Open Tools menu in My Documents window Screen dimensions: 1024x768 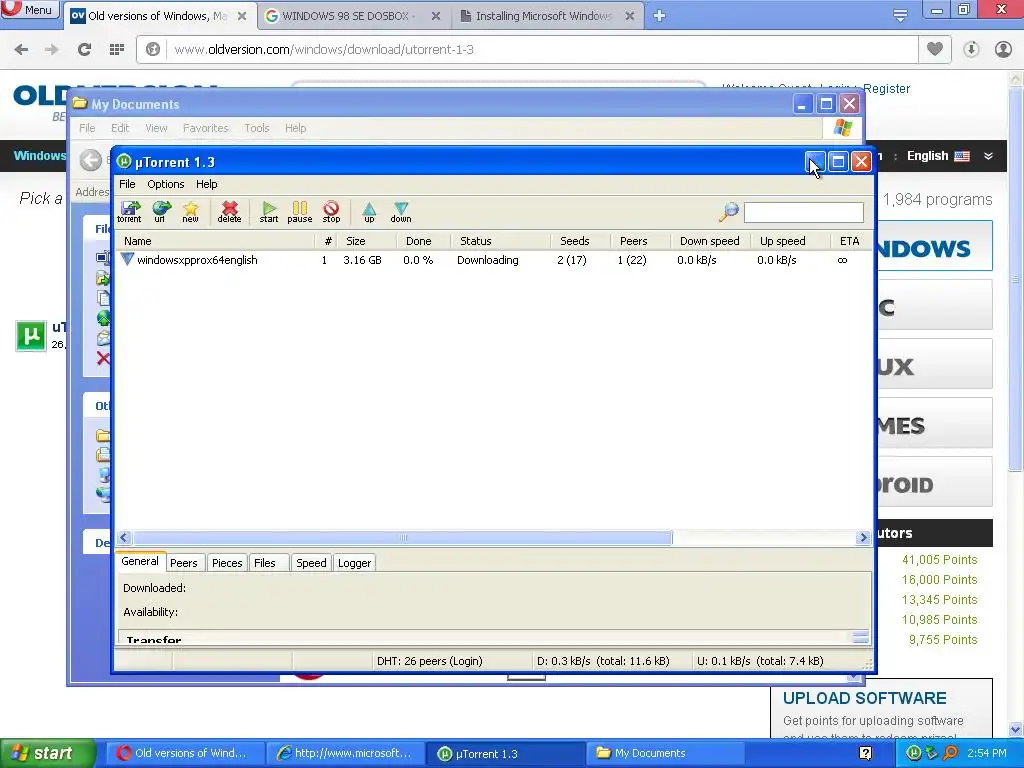click(257, 128)
